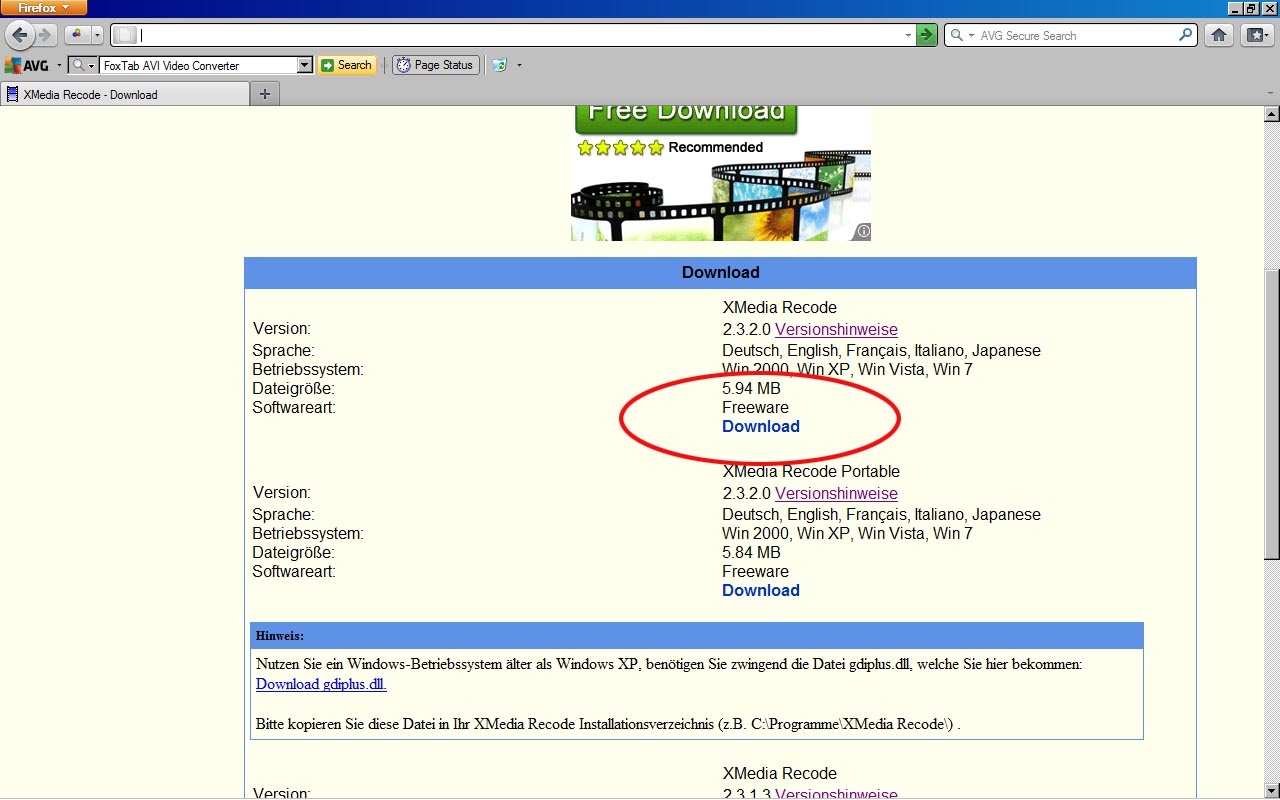Image resolution: width=1280 pixels, height=800 pixels.
Task: Open the AVG toolbar magnifier dropdown
Action: tap(84, 65)
